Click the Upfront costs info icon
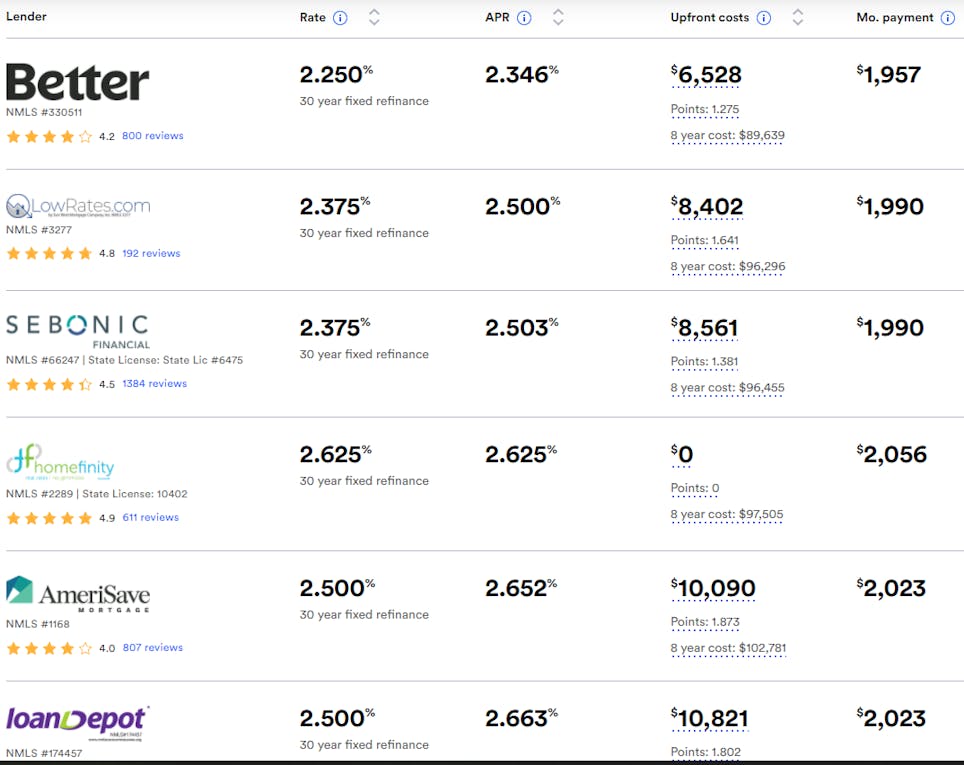This screenshot has width=964, height=765. pos(764,18)
